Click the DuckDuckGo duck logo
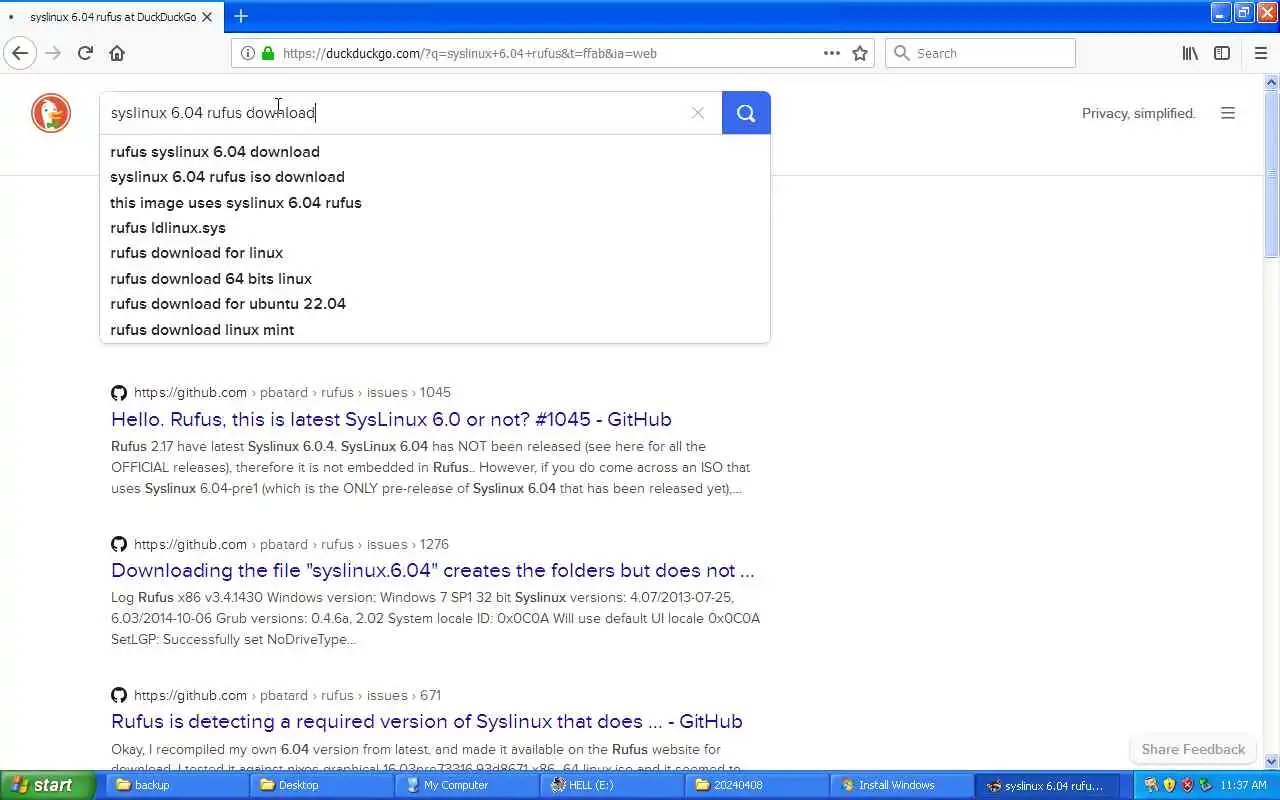The height and width of the screenshot is (800, 1280). [51, 113]
